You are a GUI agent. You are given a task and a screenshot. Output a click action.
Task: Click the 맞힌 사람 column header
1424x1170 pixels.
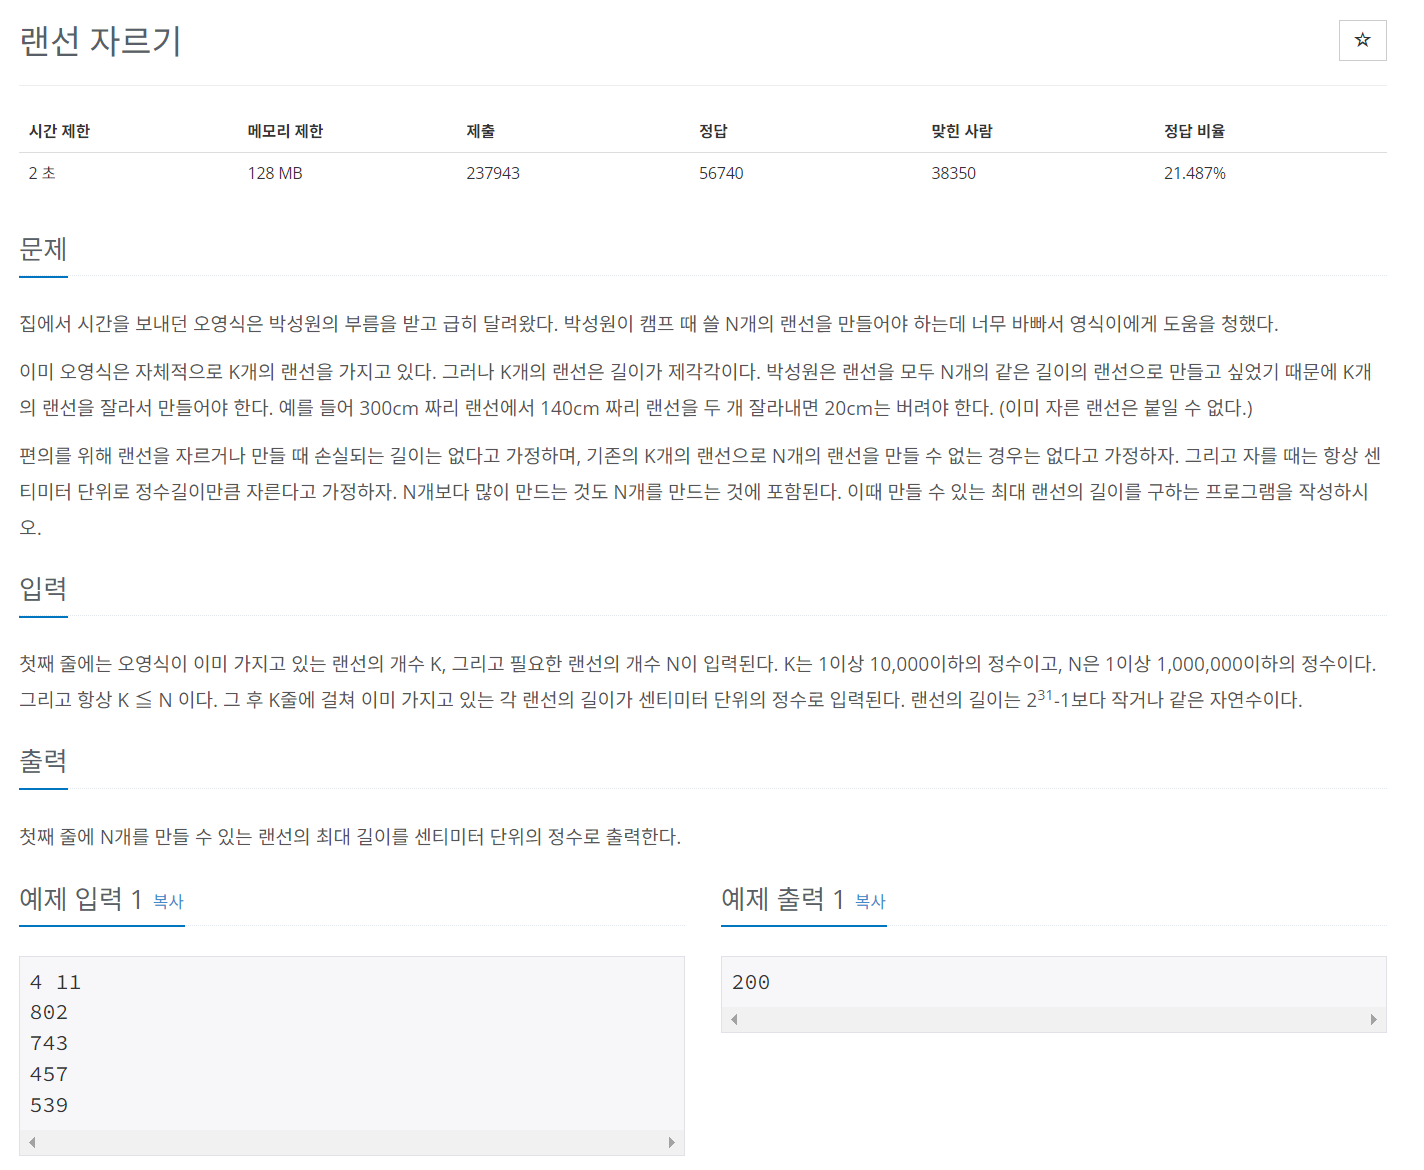[x=961, y=131]
